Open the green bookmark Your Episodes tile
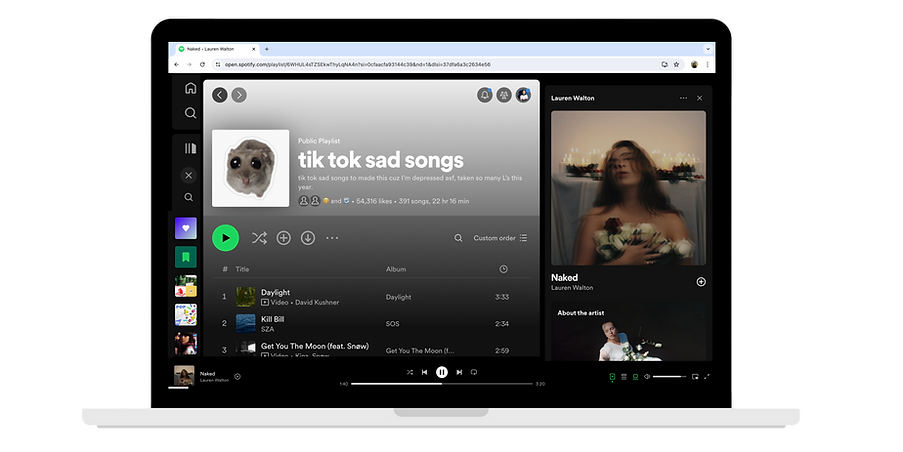The height and width of the screenshot is (452, 903). pyautogui.click(x=185, y=257)
